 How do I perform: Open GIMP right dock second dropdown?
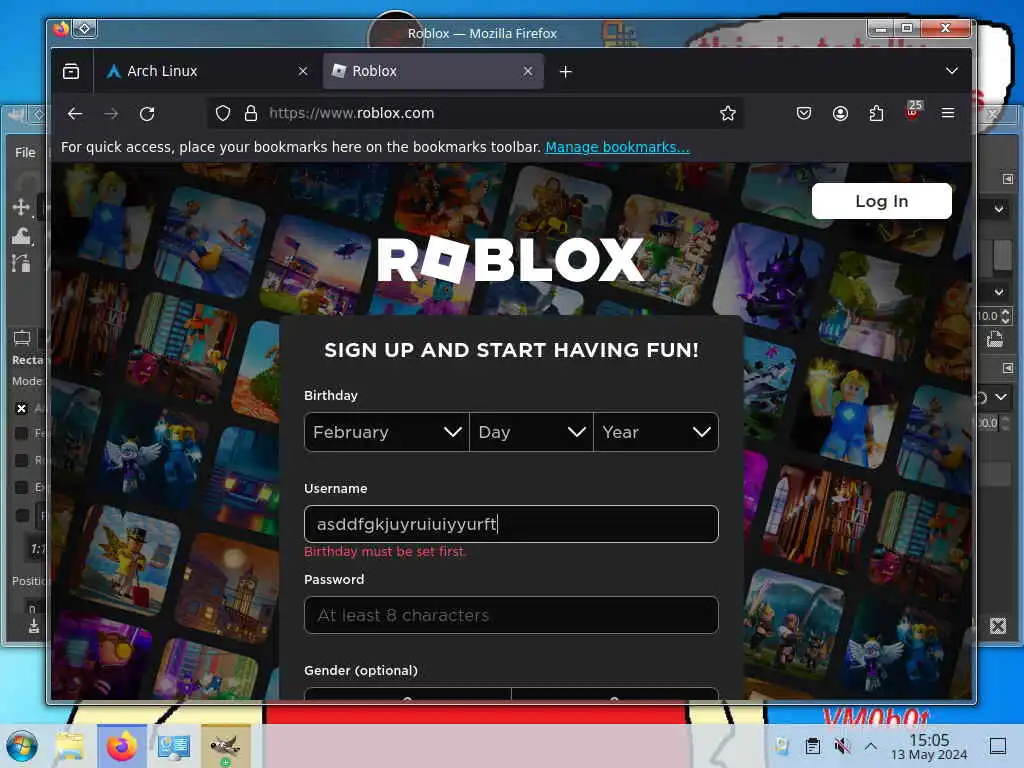click(x=999, y=292)
